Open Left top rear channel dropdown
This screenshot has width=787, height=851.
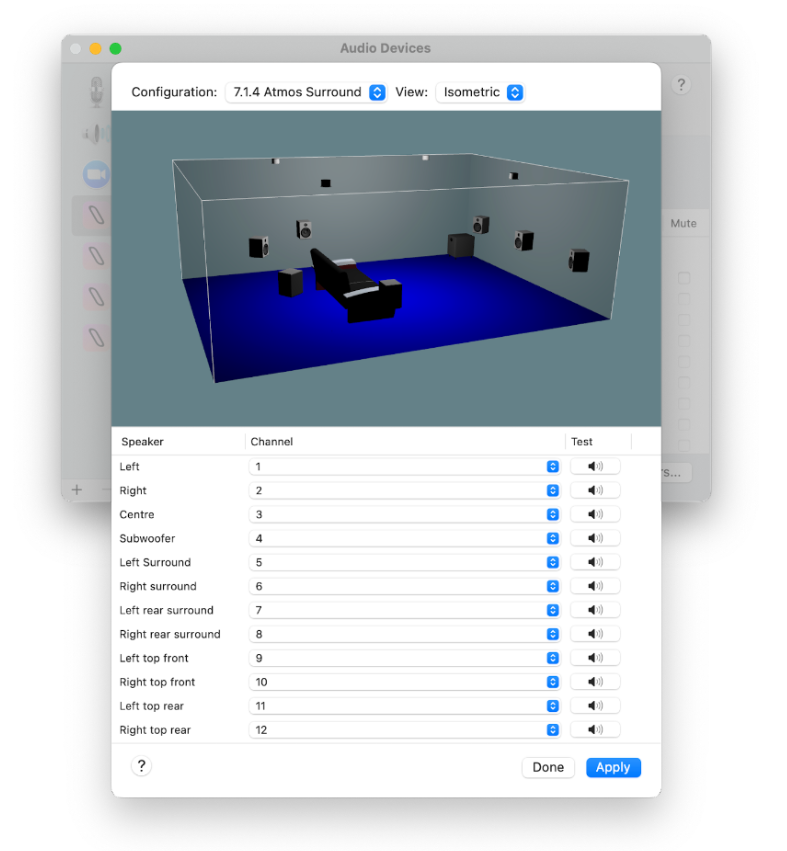click(404, 706)
